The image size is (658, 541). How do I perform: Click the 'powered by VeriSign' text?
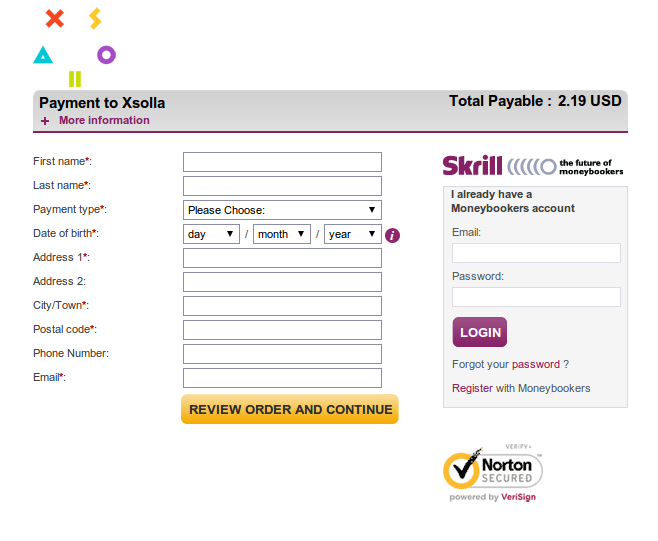492,497
